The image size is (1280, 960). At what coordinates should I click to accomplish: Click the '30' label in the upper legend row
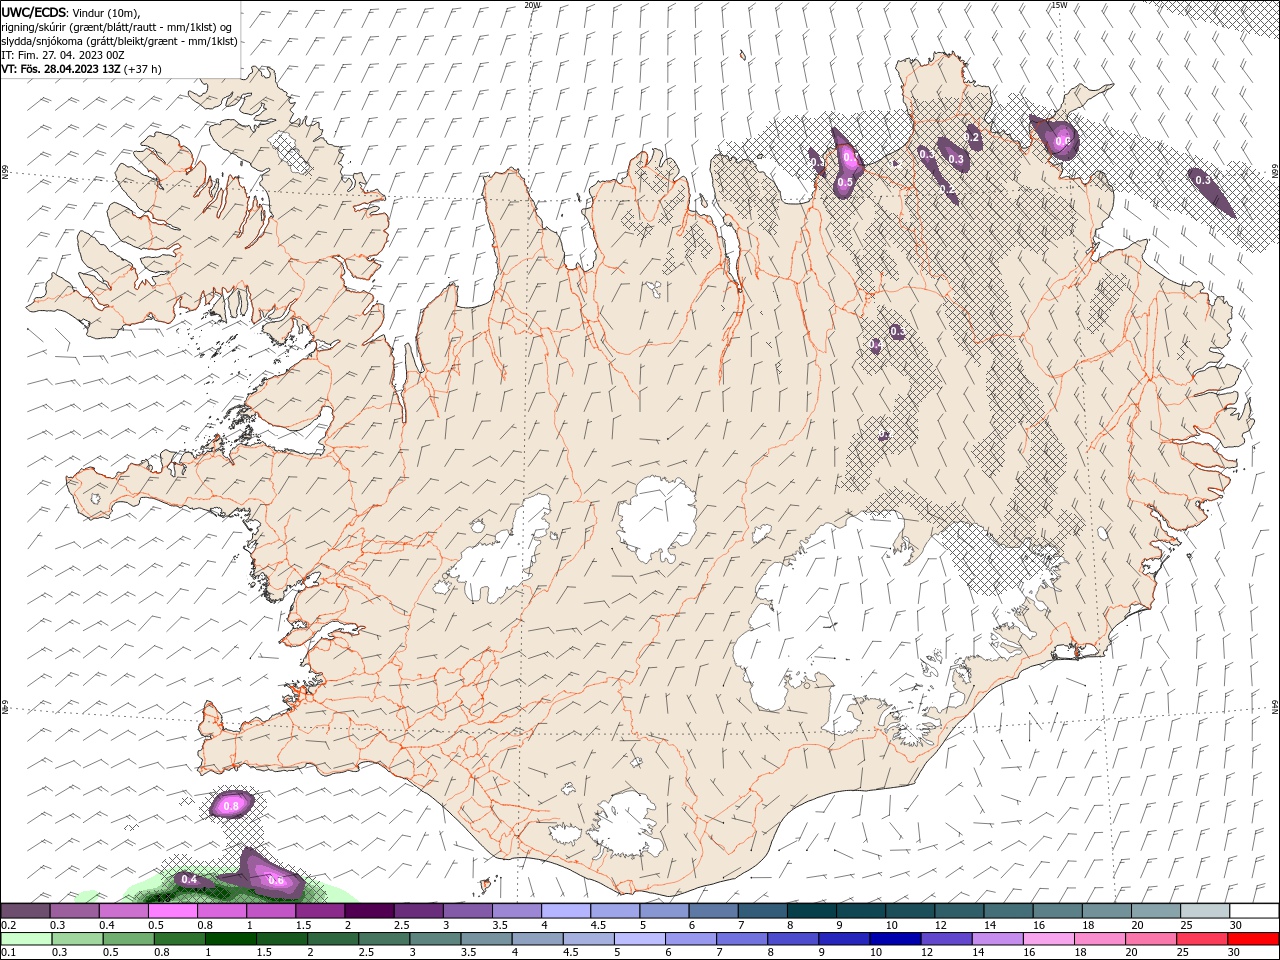click(1235, 925)
